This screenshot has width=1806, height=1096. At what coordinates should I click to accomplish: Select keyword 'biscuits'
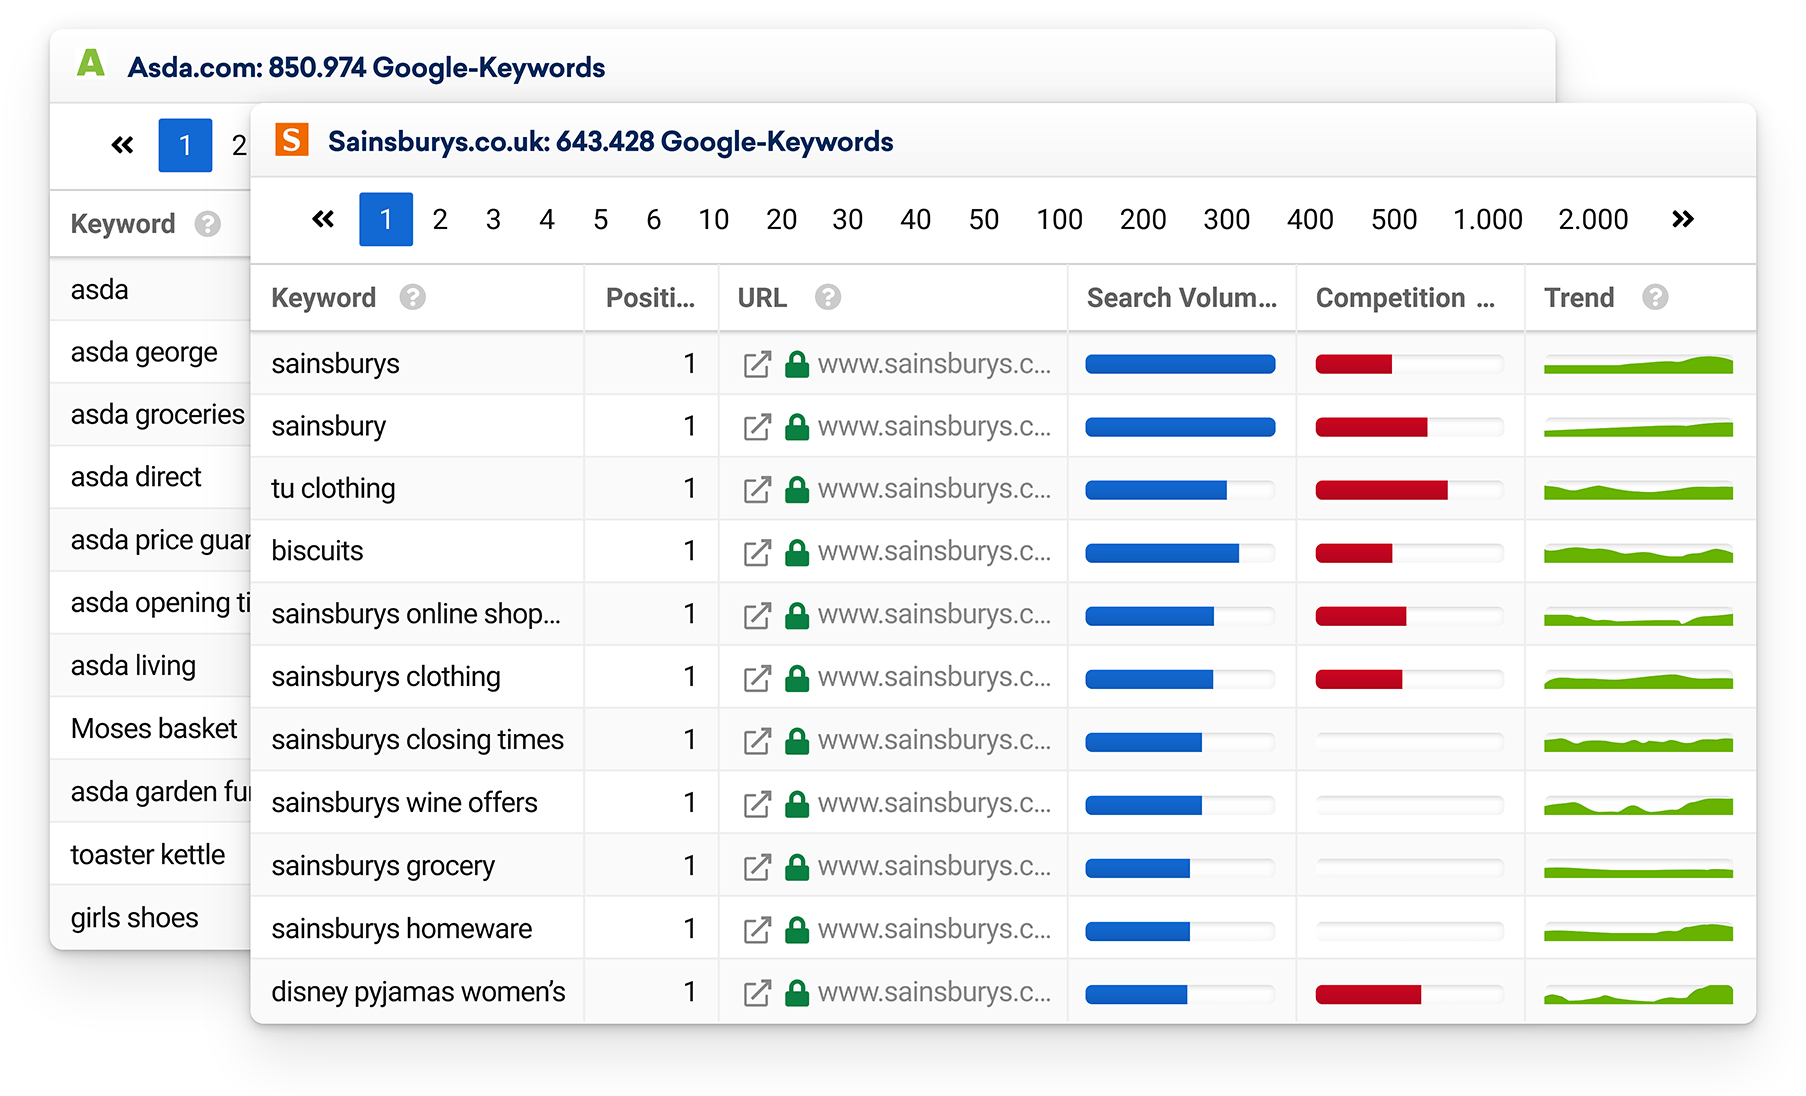[317, 552]
